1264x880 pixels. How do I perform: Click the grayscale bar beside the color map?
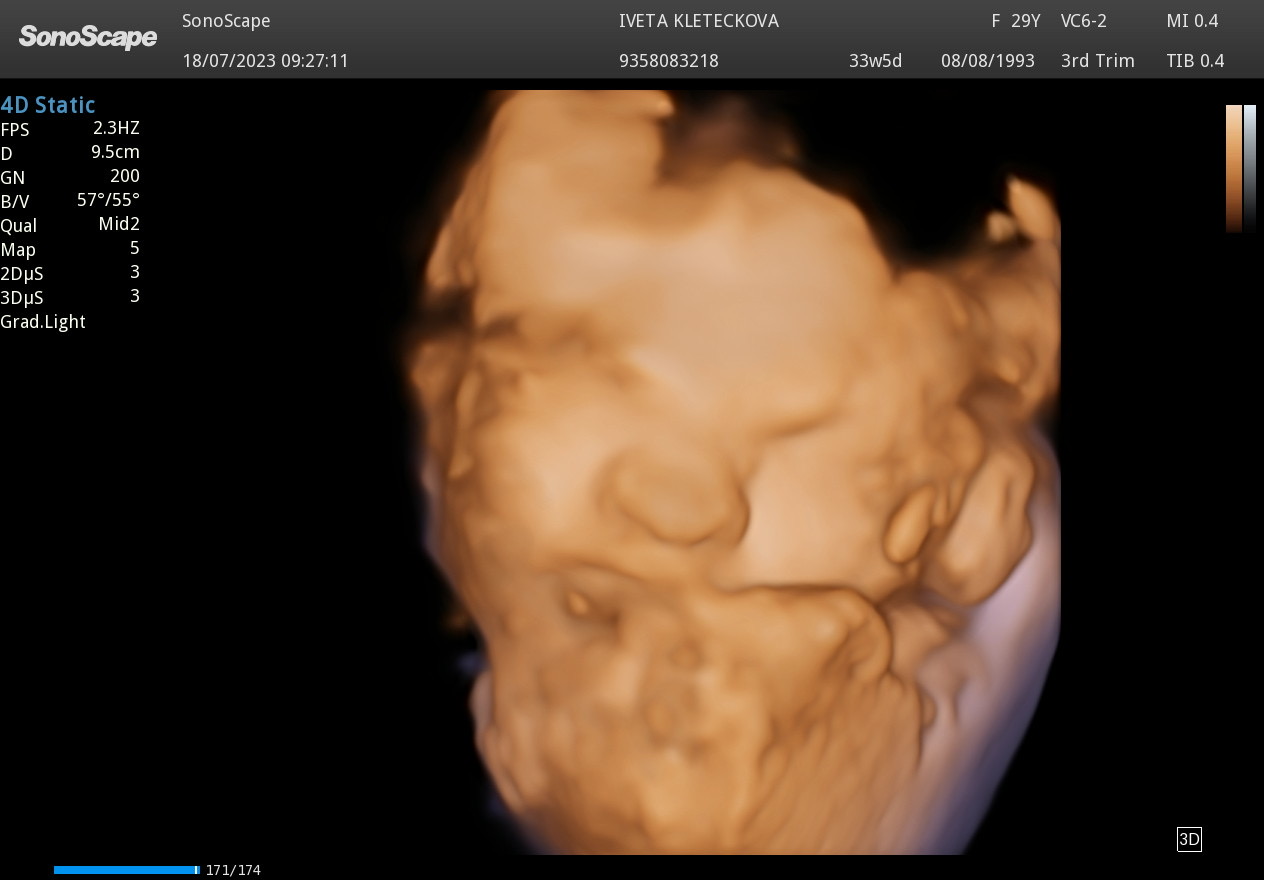point(1250,169)
